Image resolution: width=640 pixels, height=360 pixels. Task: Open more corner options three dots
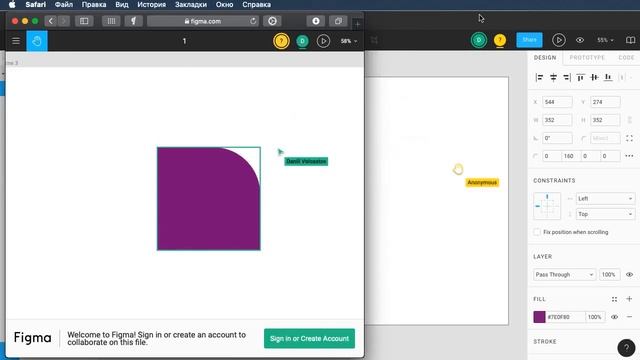click(629, 156)
